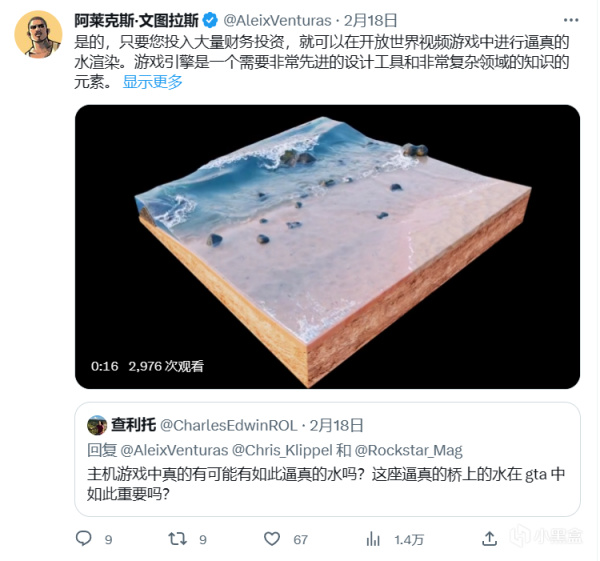This screenshot has height=561, width=600.
Task: Open @Rockstar_Mag mention link
Action: point(409,450)
